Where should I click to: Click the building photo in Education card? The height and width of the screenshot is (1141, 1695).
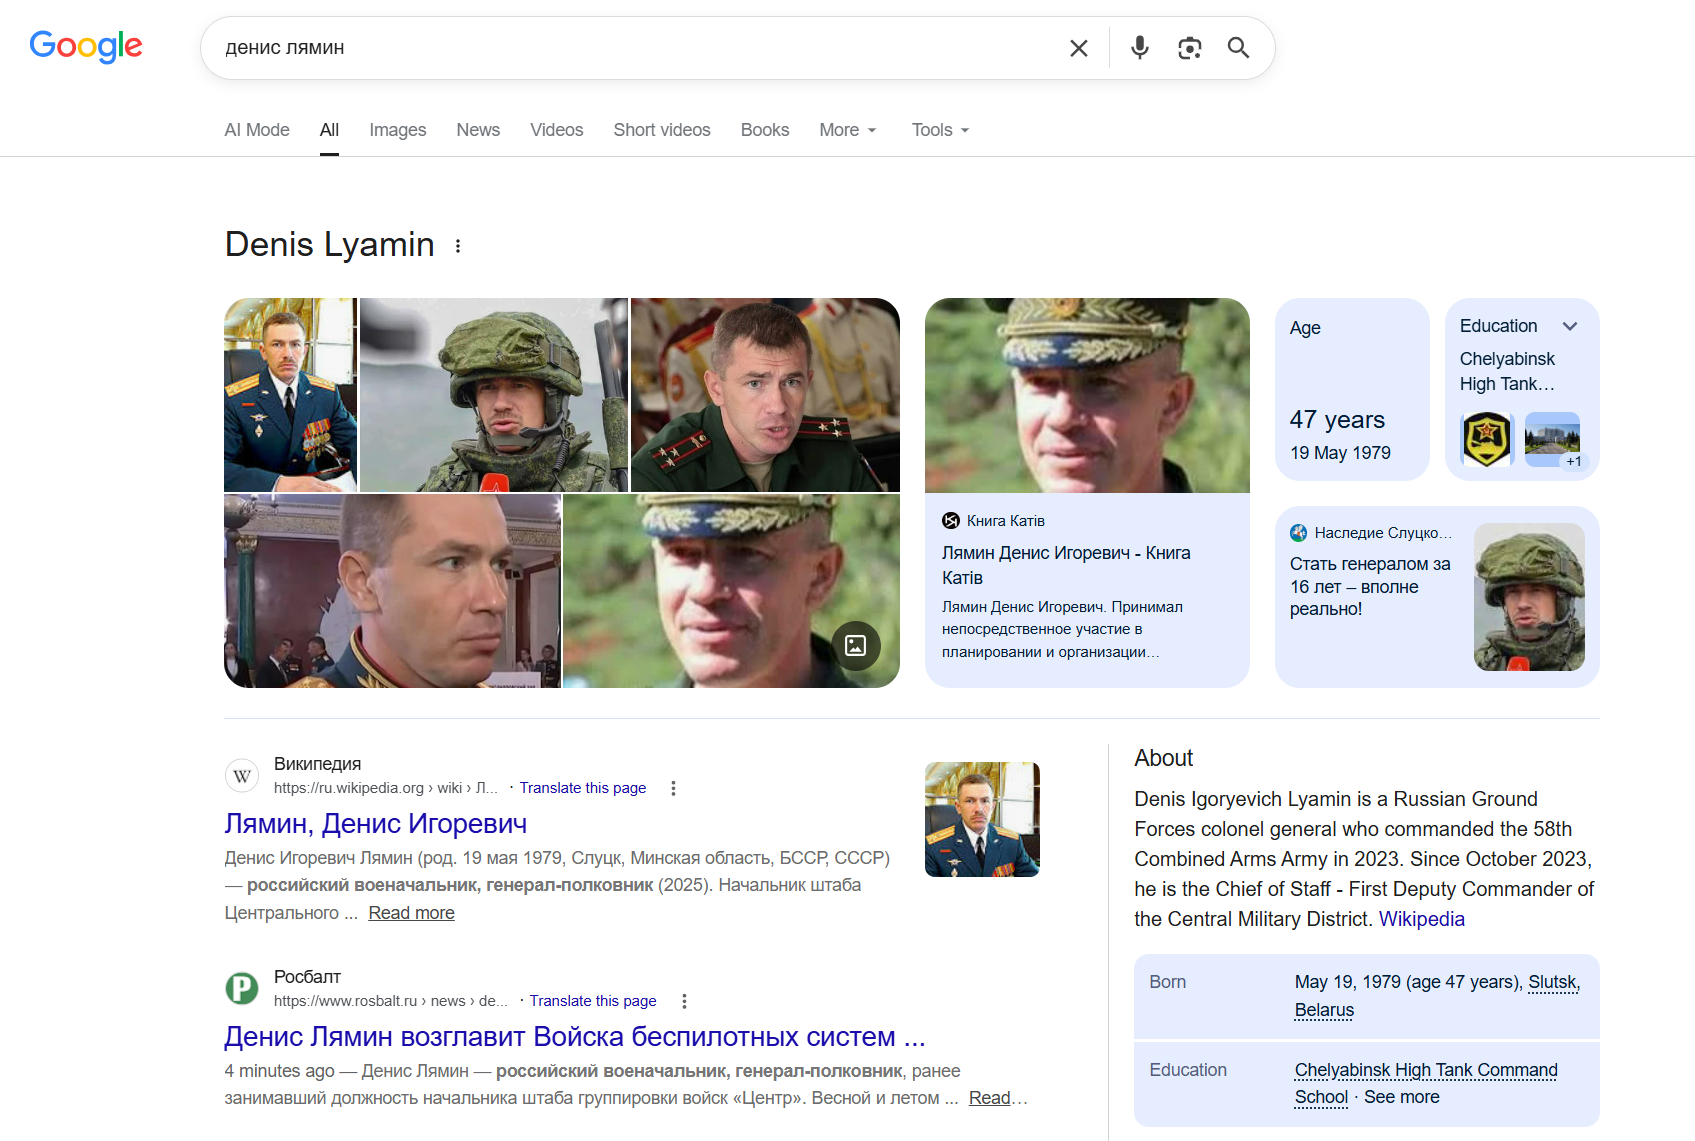(1552, 440)
